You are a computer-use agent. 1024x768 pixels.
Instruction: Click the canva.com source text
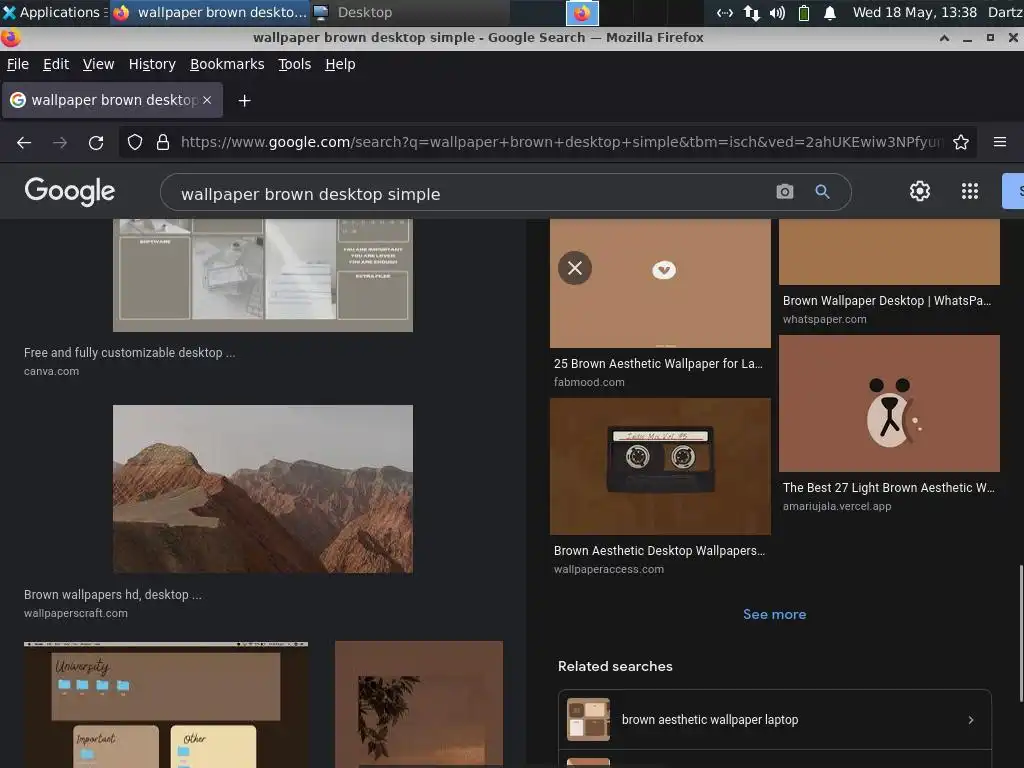click(x=51, y=371)
